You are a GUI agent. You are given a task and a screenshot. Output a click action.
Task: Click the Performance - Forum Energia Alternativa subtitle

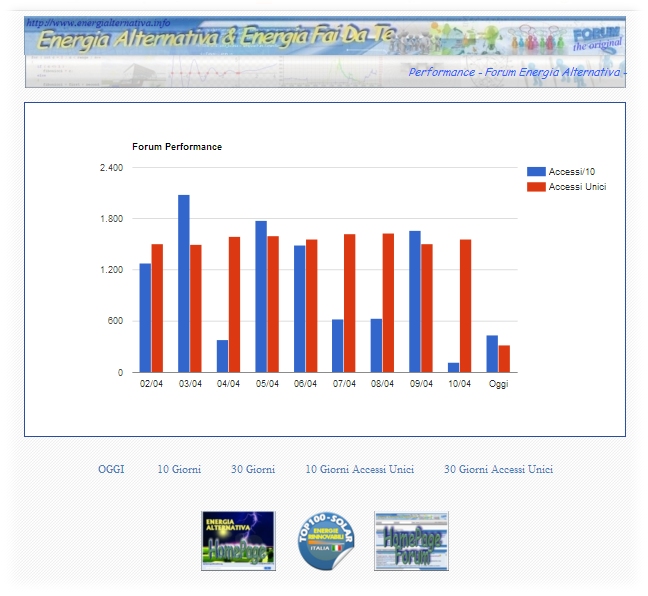[x=517, y=72]
